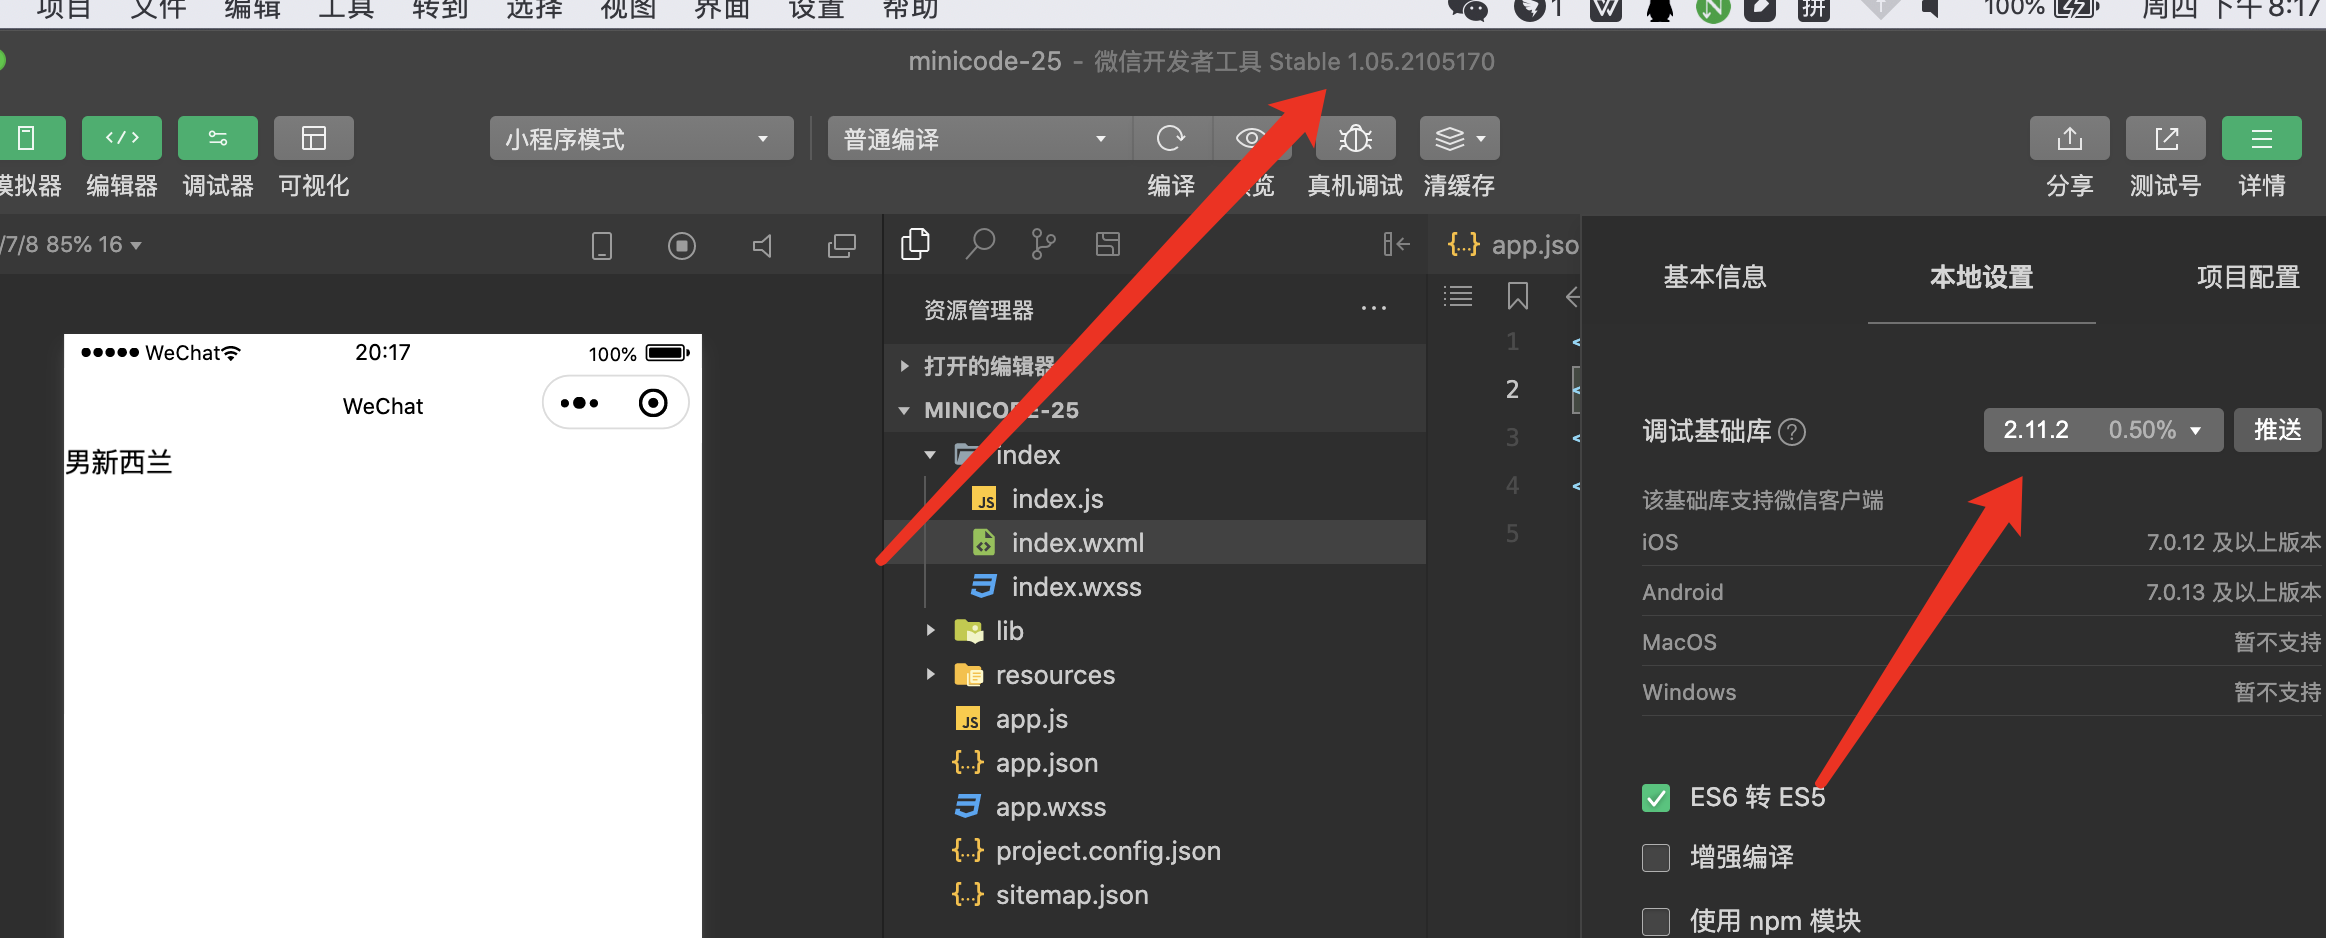Open the simulator device and zoom dropdown
Screen dimensions: 2326x938
(x=70, y=245)
